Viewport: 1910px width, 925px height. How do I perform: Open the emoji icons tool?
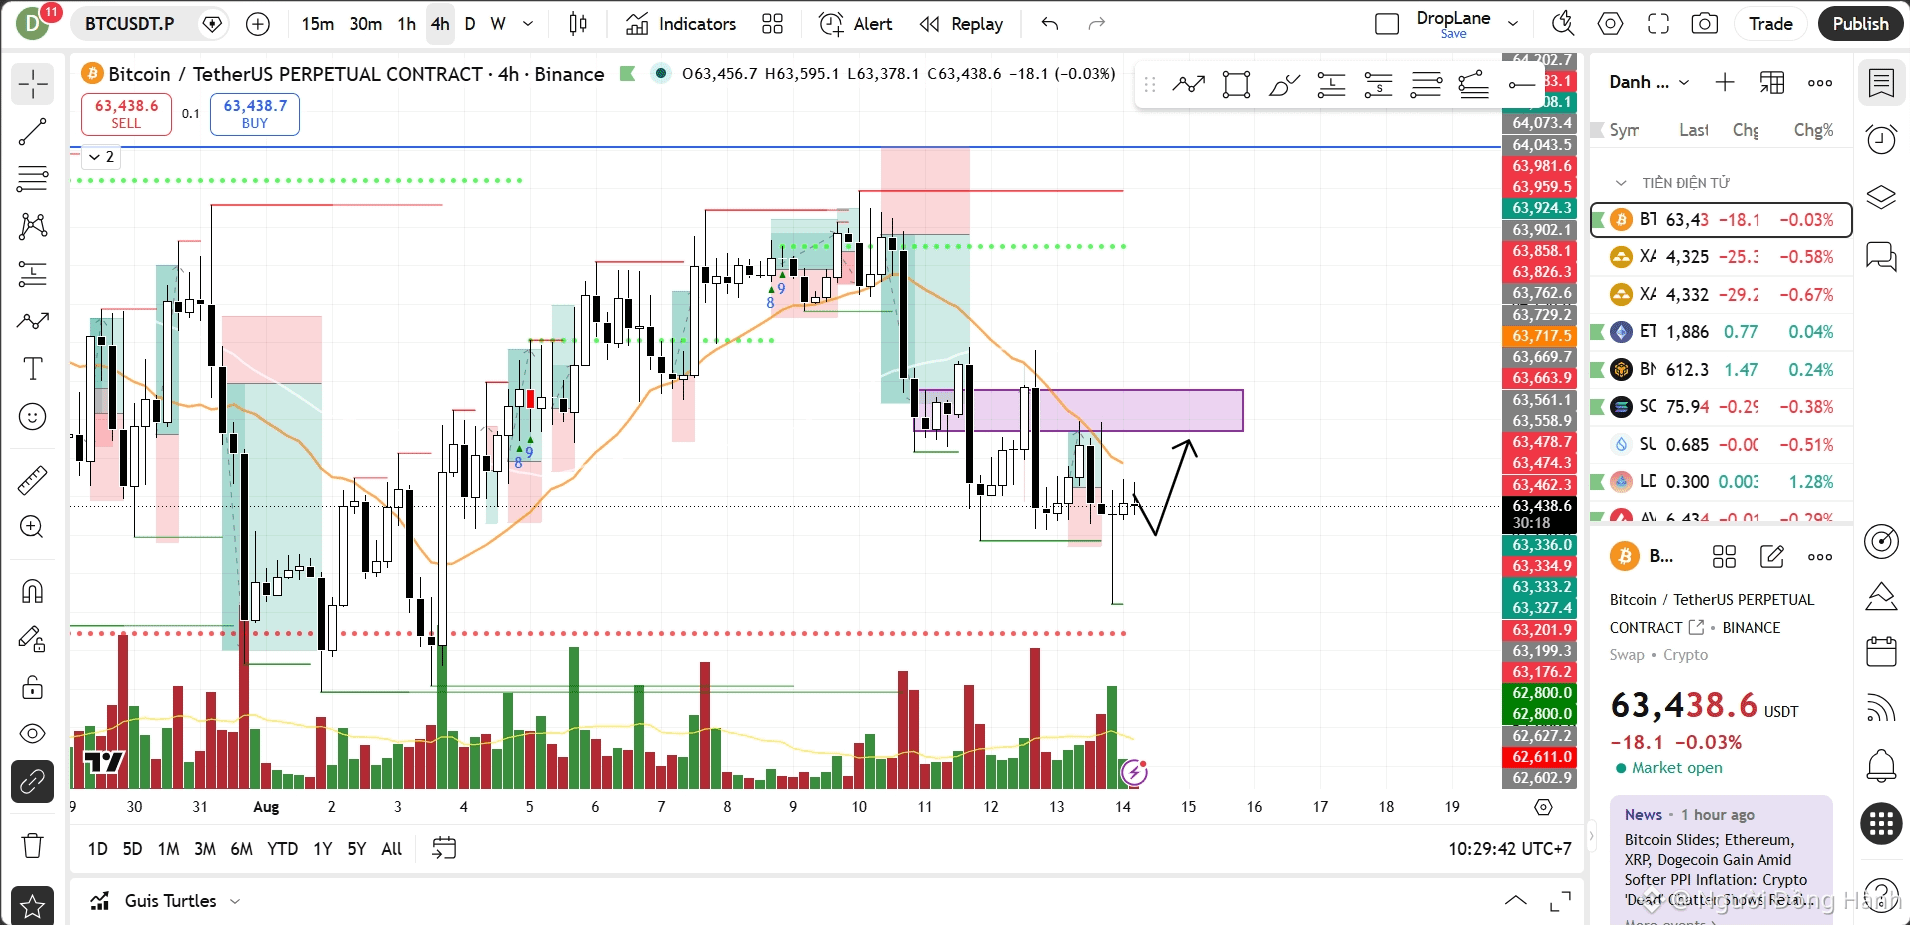[x=32, y=416]
